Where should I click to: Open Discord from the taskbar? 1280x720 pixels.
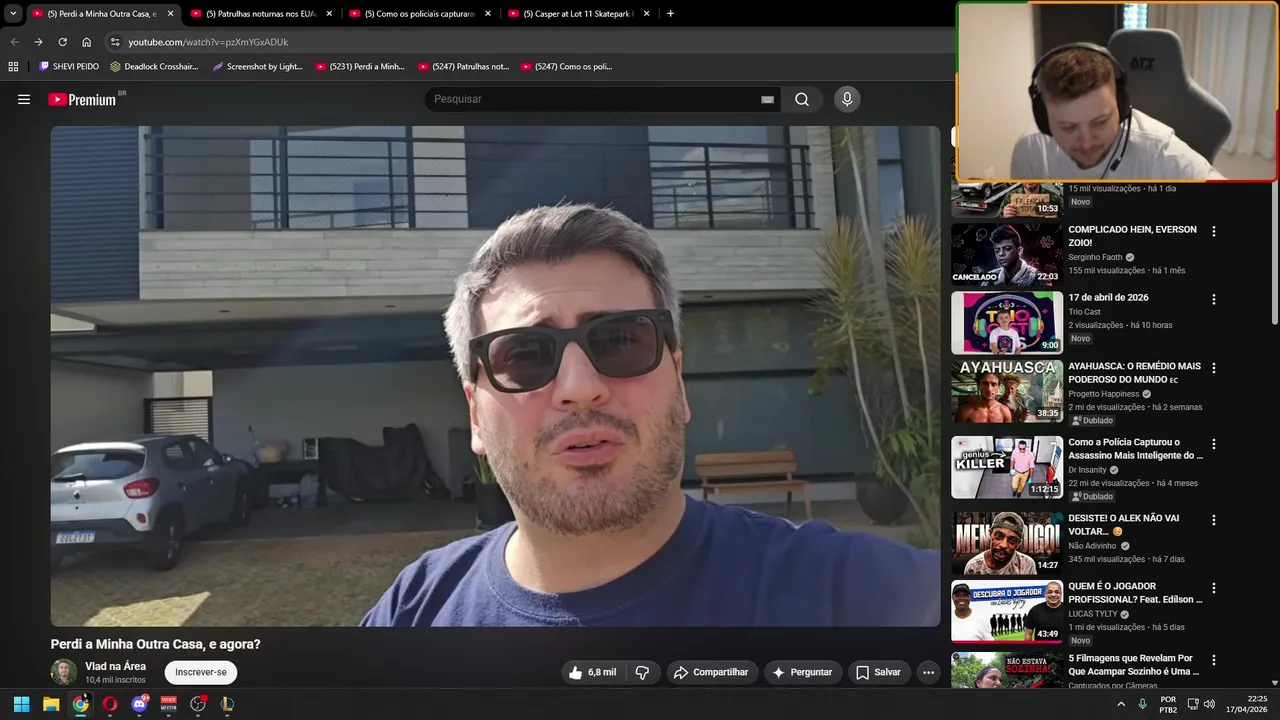coord(139,704)
